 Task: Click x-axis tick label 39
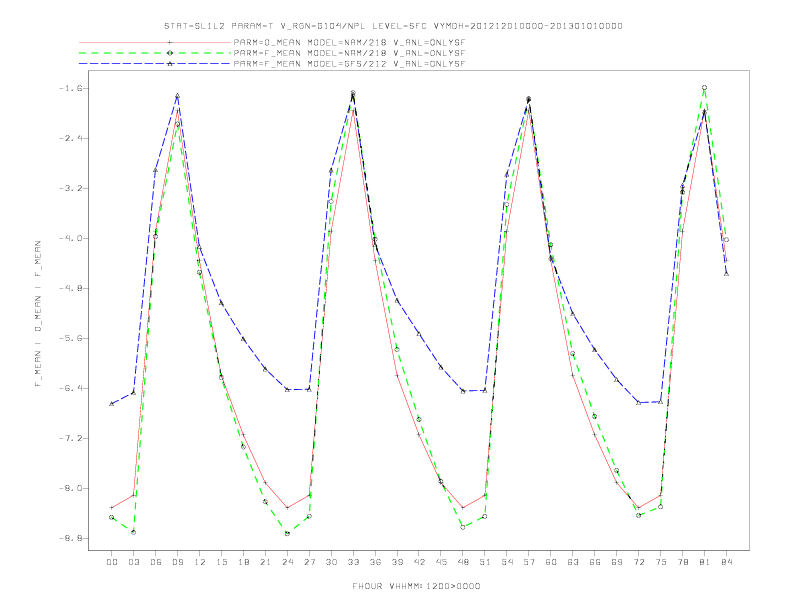(x=397, y=562)
